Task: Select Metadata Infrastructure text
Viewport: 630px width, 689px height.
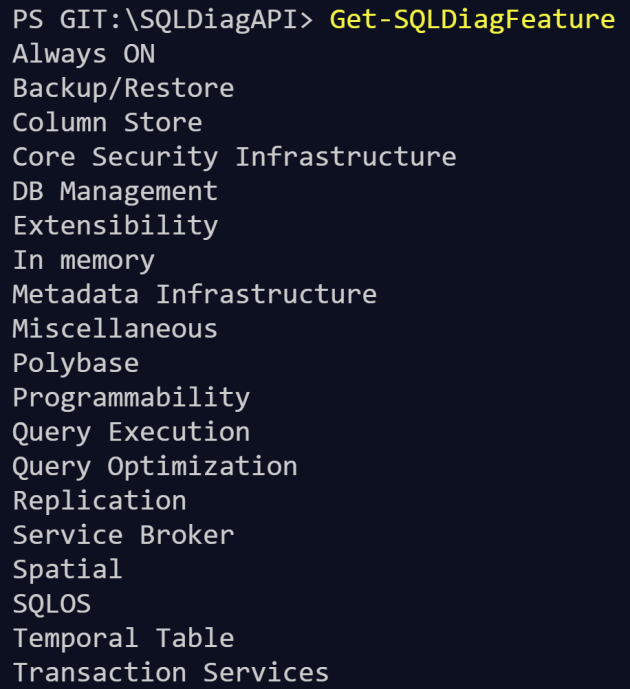Action: point(194,294)
